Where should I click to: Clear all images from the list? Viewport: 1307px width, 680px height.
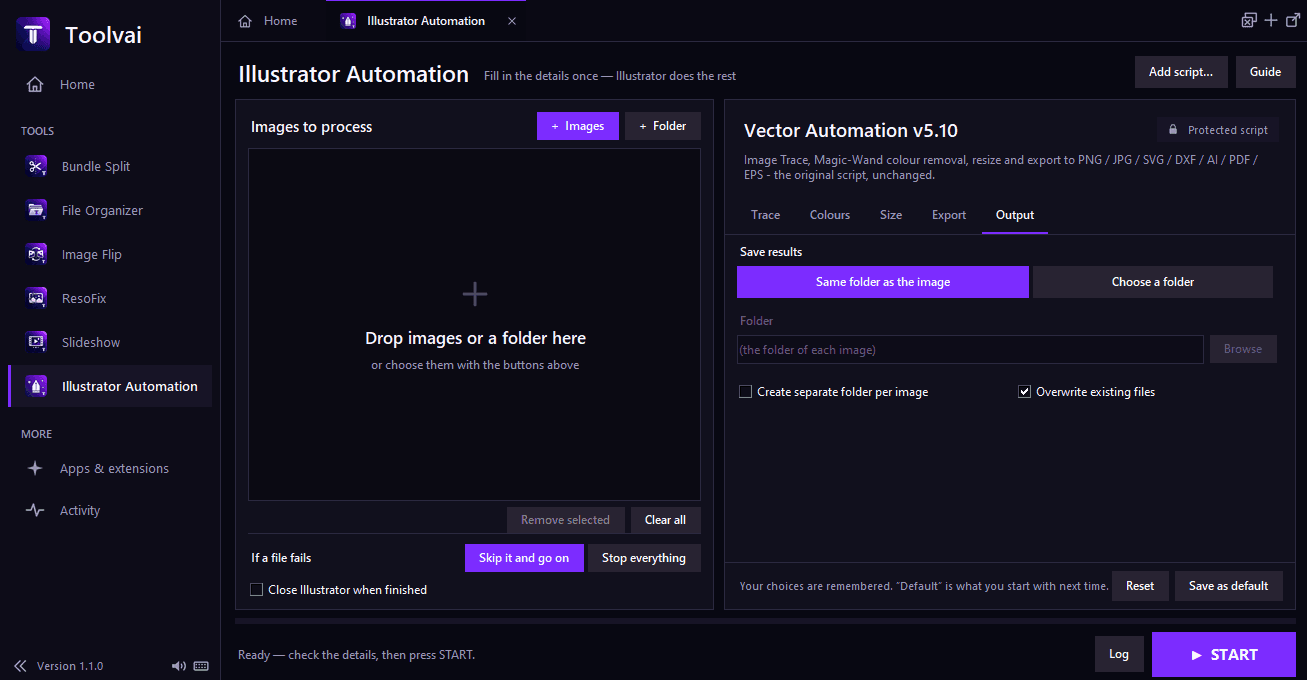[x=665, y=520]
